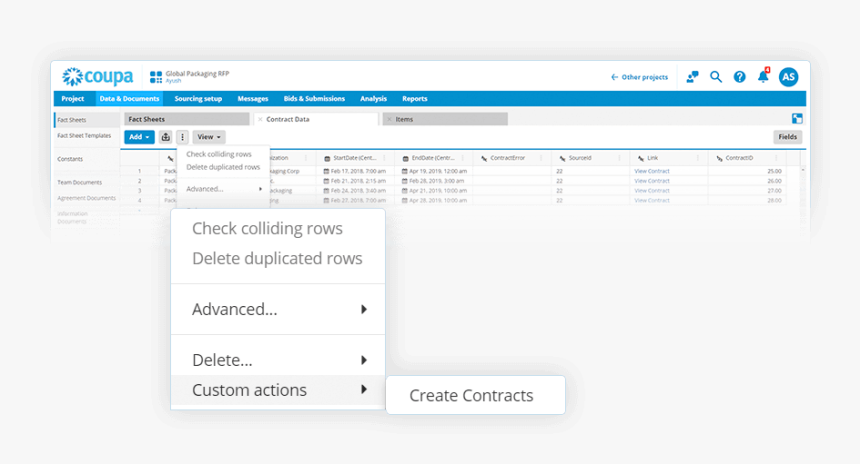860x464 pixels.
Task: Choose Delete duplicated rows in the enlarged menu
Action: (x=277, y=258)
